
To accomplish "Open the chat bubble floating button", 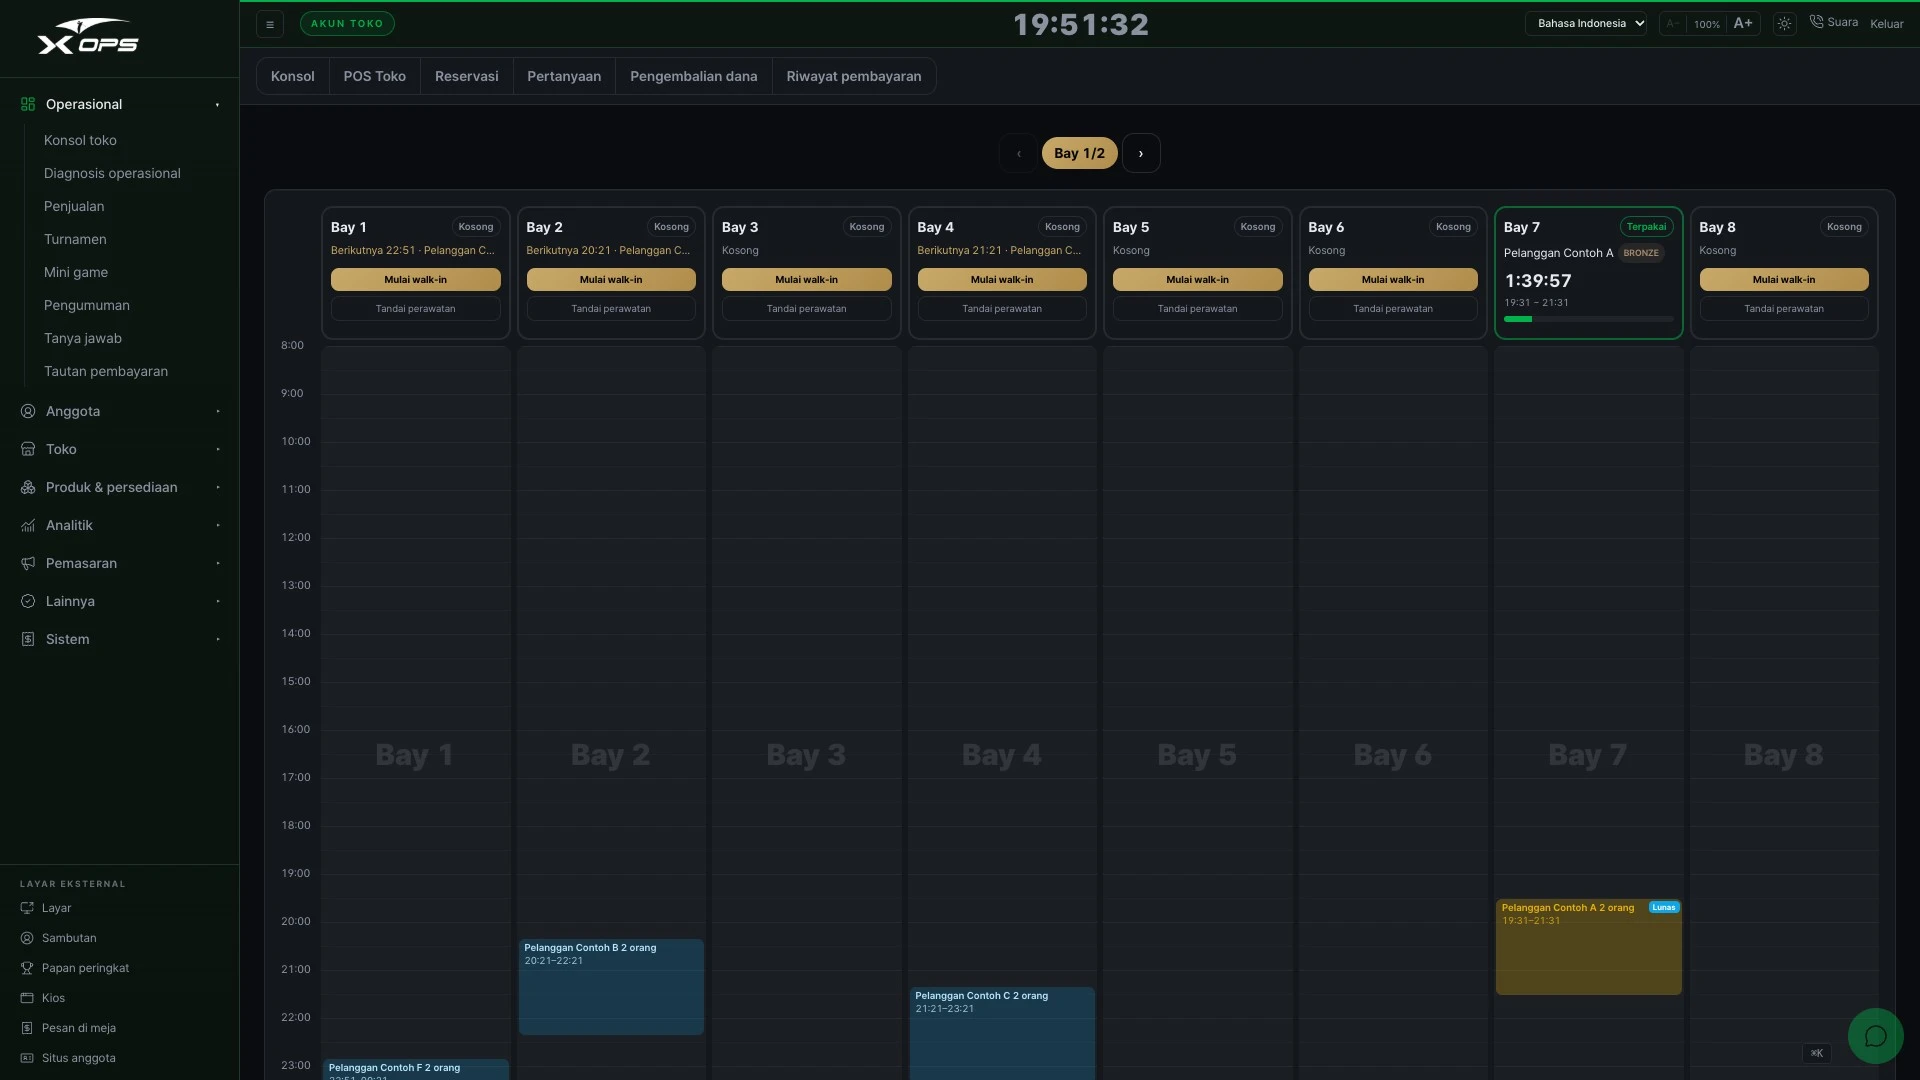I will pos(1875,1036).
